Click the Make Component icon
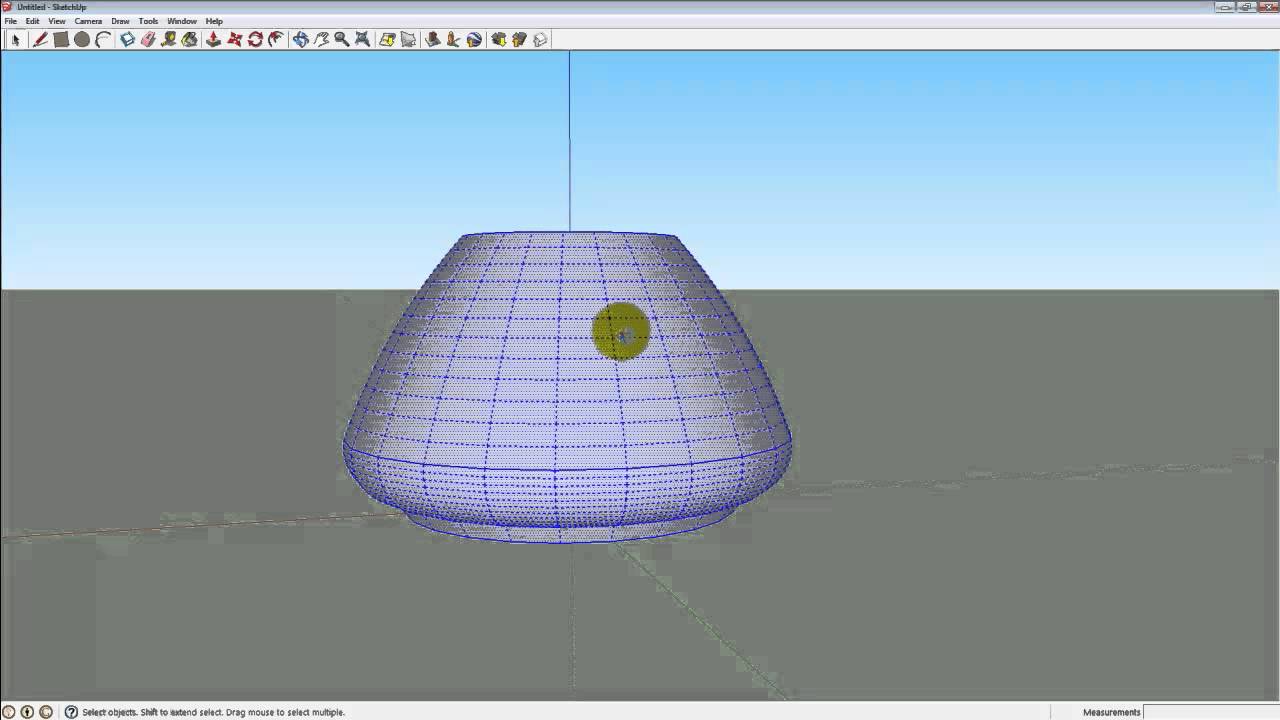1280x720 pixels. 125,39
